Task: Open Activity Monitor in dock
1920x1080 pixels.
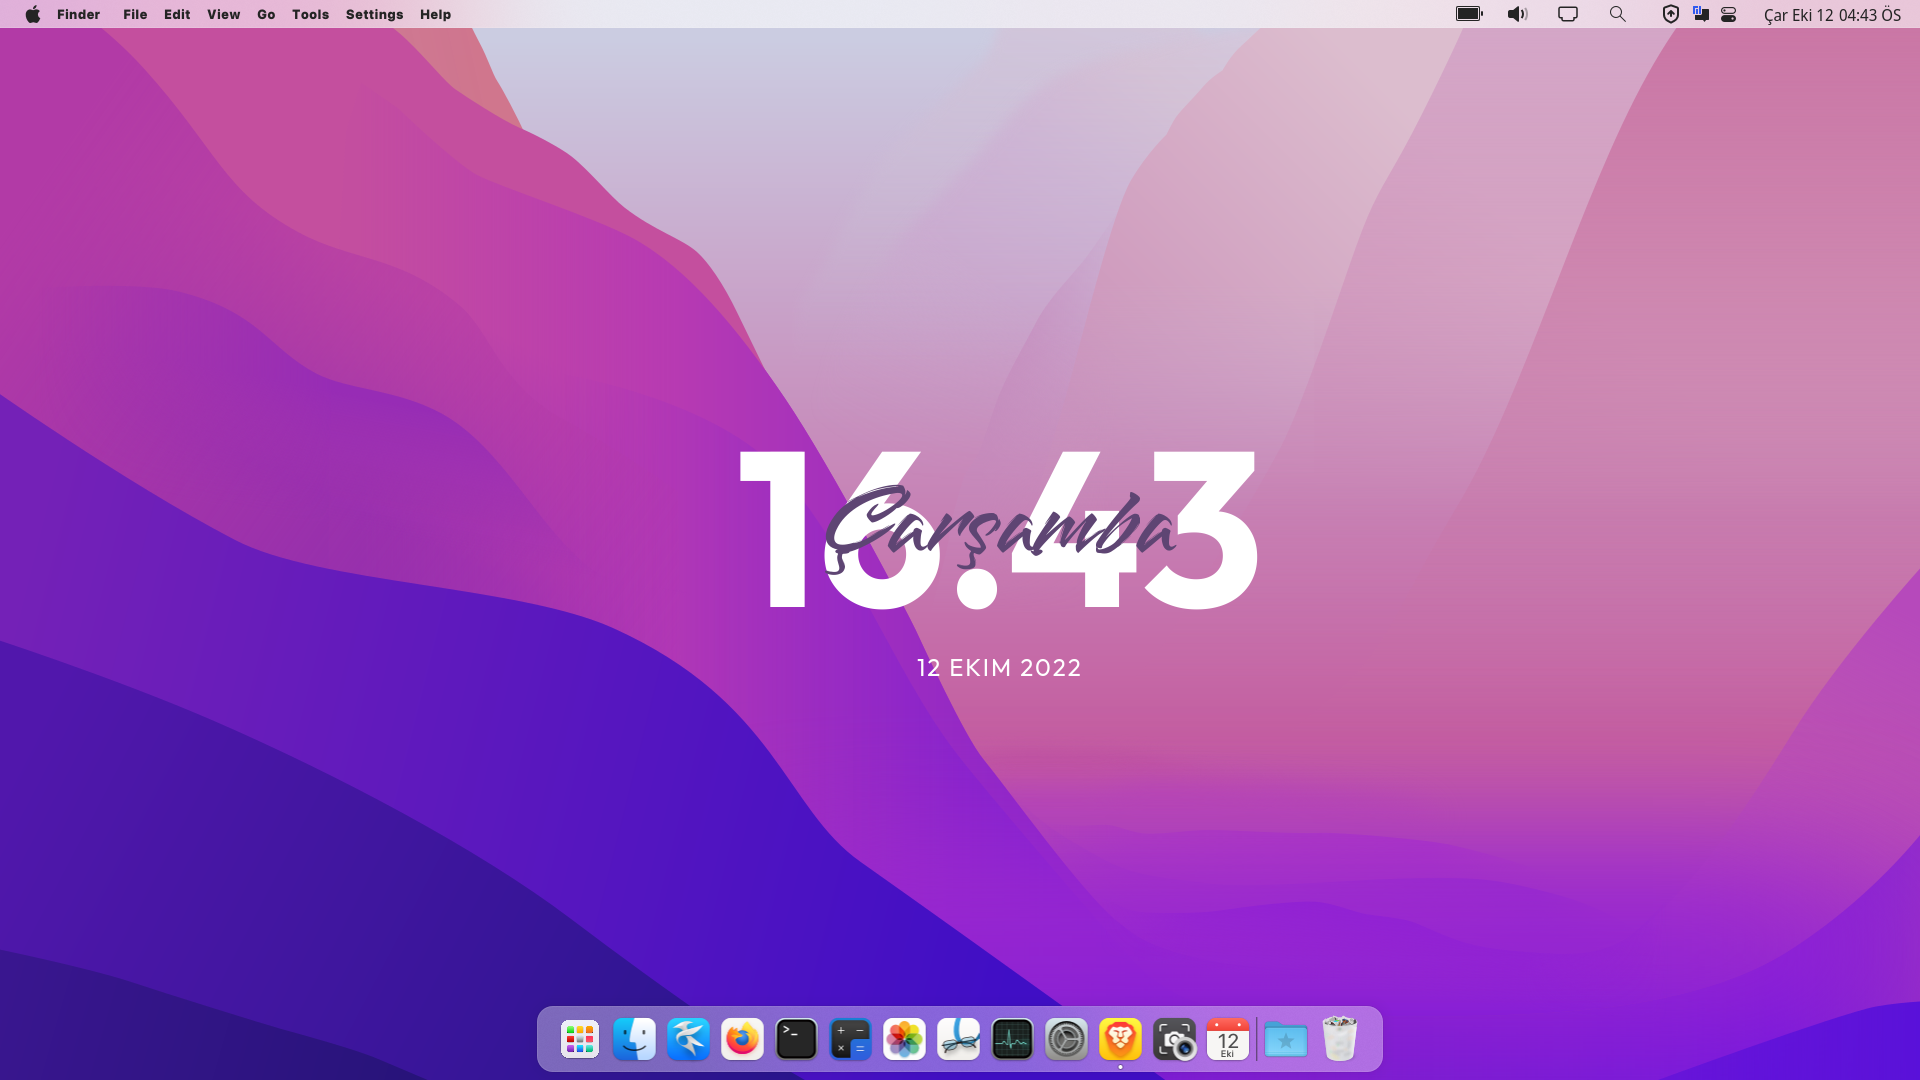Action: (1012, 1039)
